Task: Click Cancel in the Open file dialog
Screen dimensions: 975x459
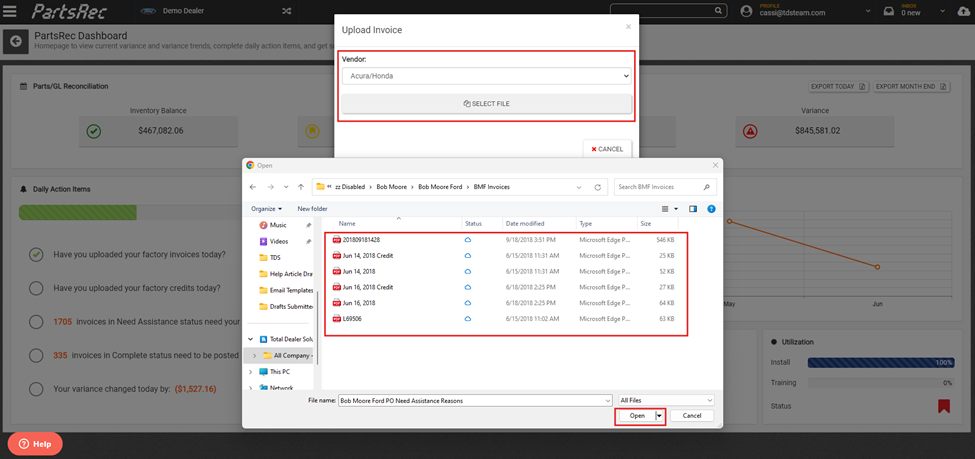Action: click(x=691, y=415)
